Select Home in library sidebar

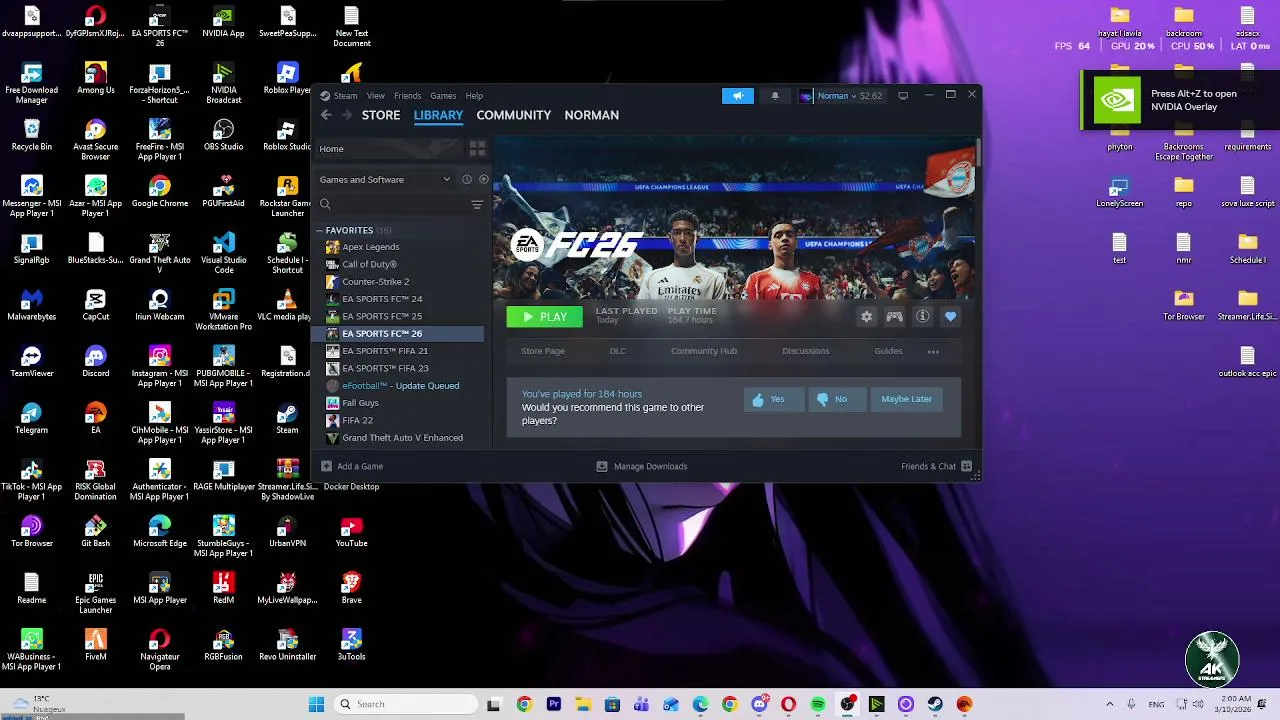(390, 149)
